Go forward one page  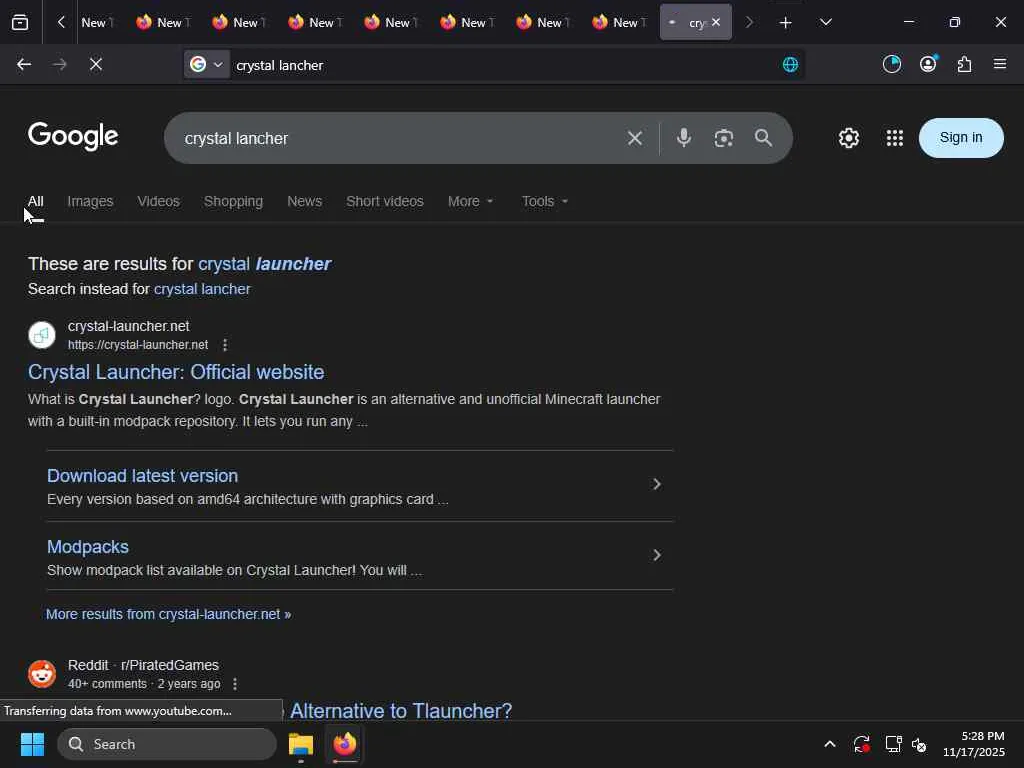(x=59, y=65)
